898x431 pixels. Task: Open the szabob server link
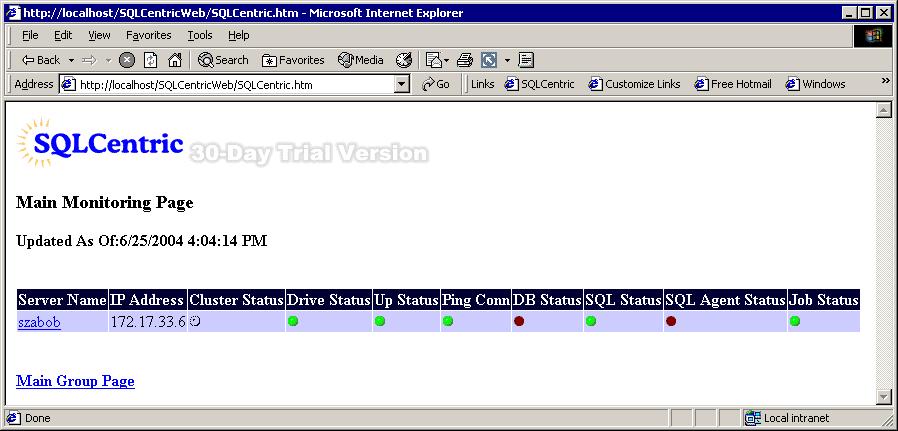click(39, 322)
